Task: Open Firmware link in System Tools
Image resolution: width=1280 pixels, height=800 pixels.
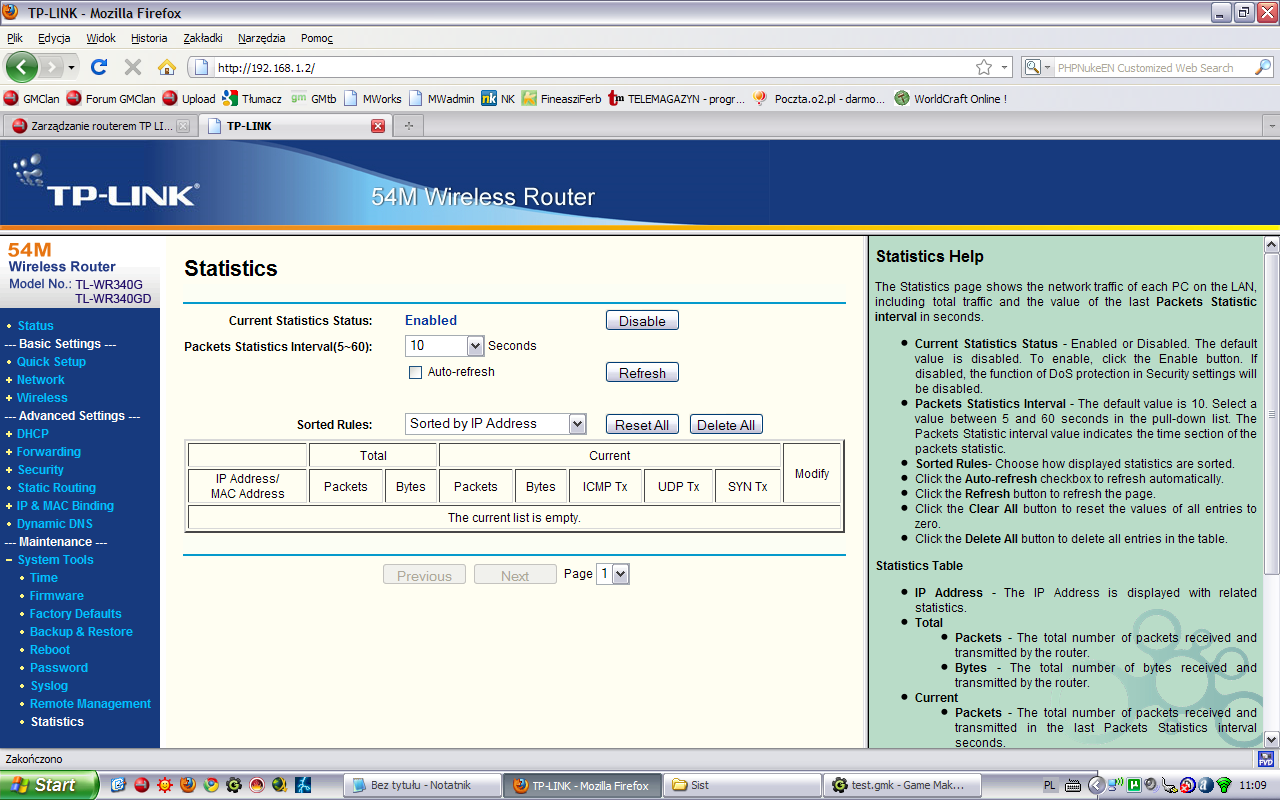Action: click(x=56, y=596)
